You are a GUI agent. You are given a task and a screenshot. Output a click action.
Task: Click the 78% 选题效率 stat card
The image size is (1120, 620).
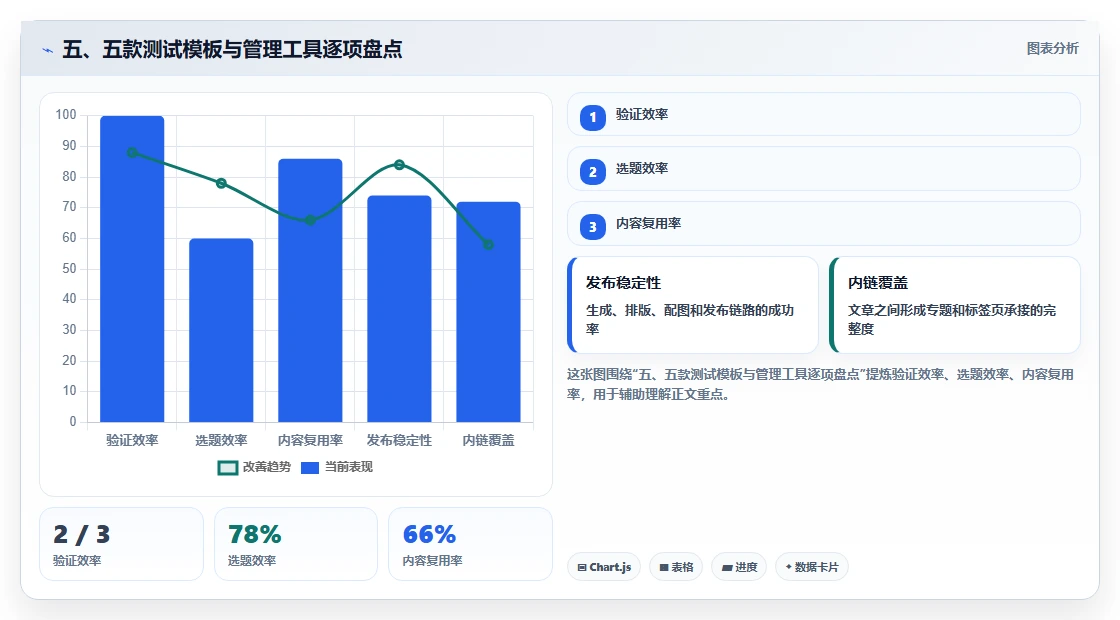296,544
